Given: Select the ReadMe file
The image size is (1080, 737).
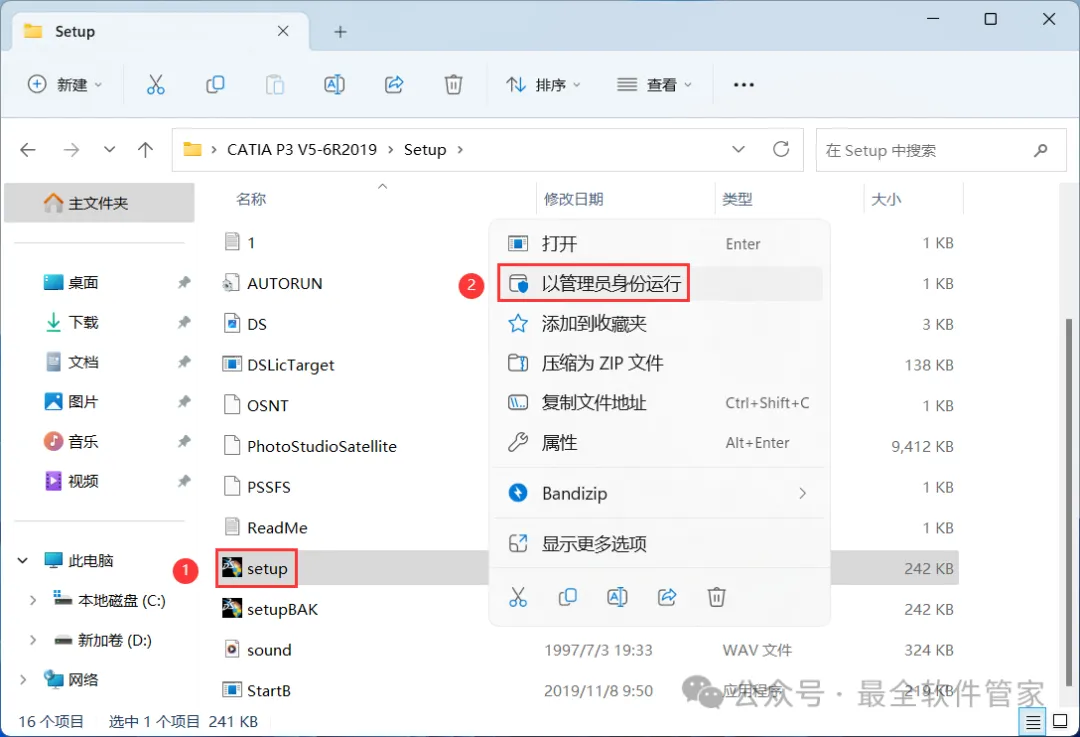Looking at the screenshot, I should click(277, 528).
